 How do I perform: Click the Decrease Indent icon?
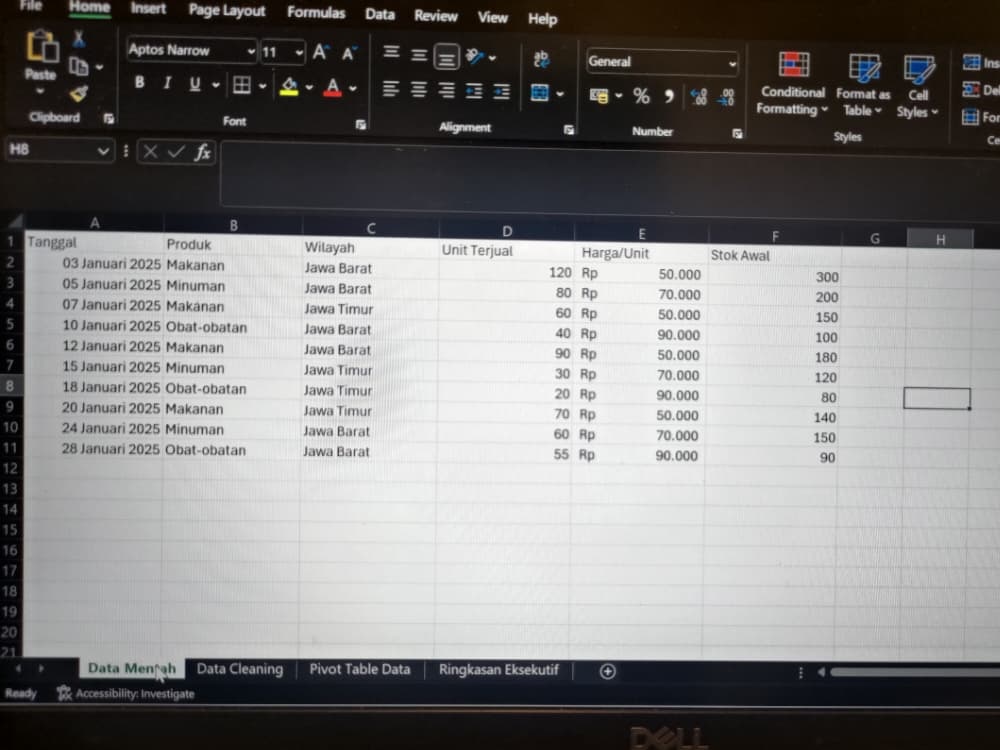(474, 92)
